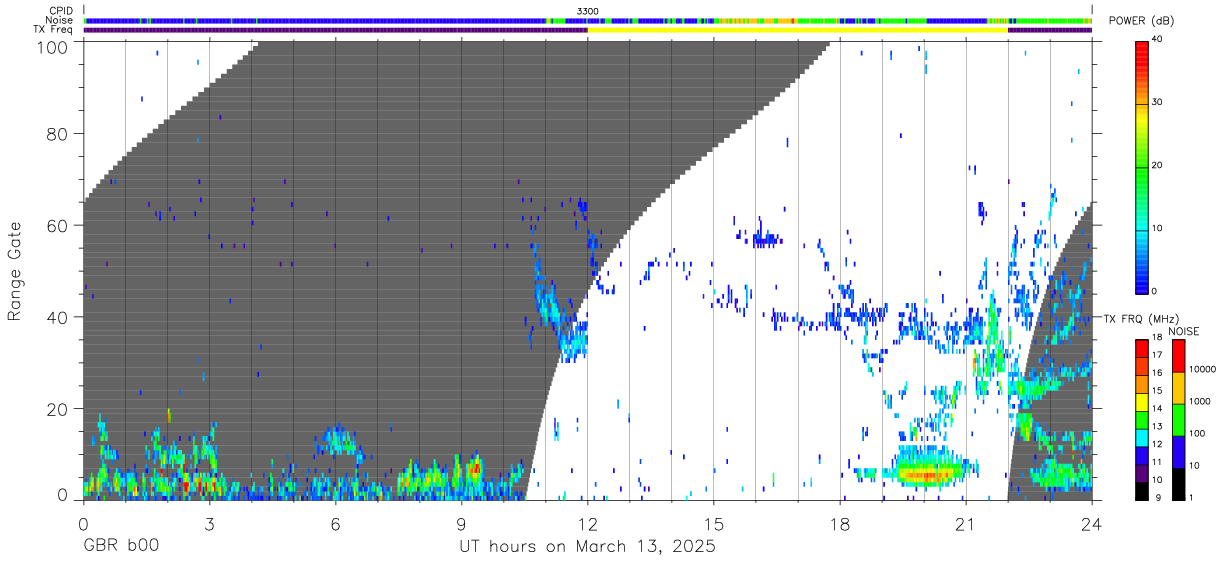Click the x-axis tick label 3
1228x567 pixels.
coord(209,524)
